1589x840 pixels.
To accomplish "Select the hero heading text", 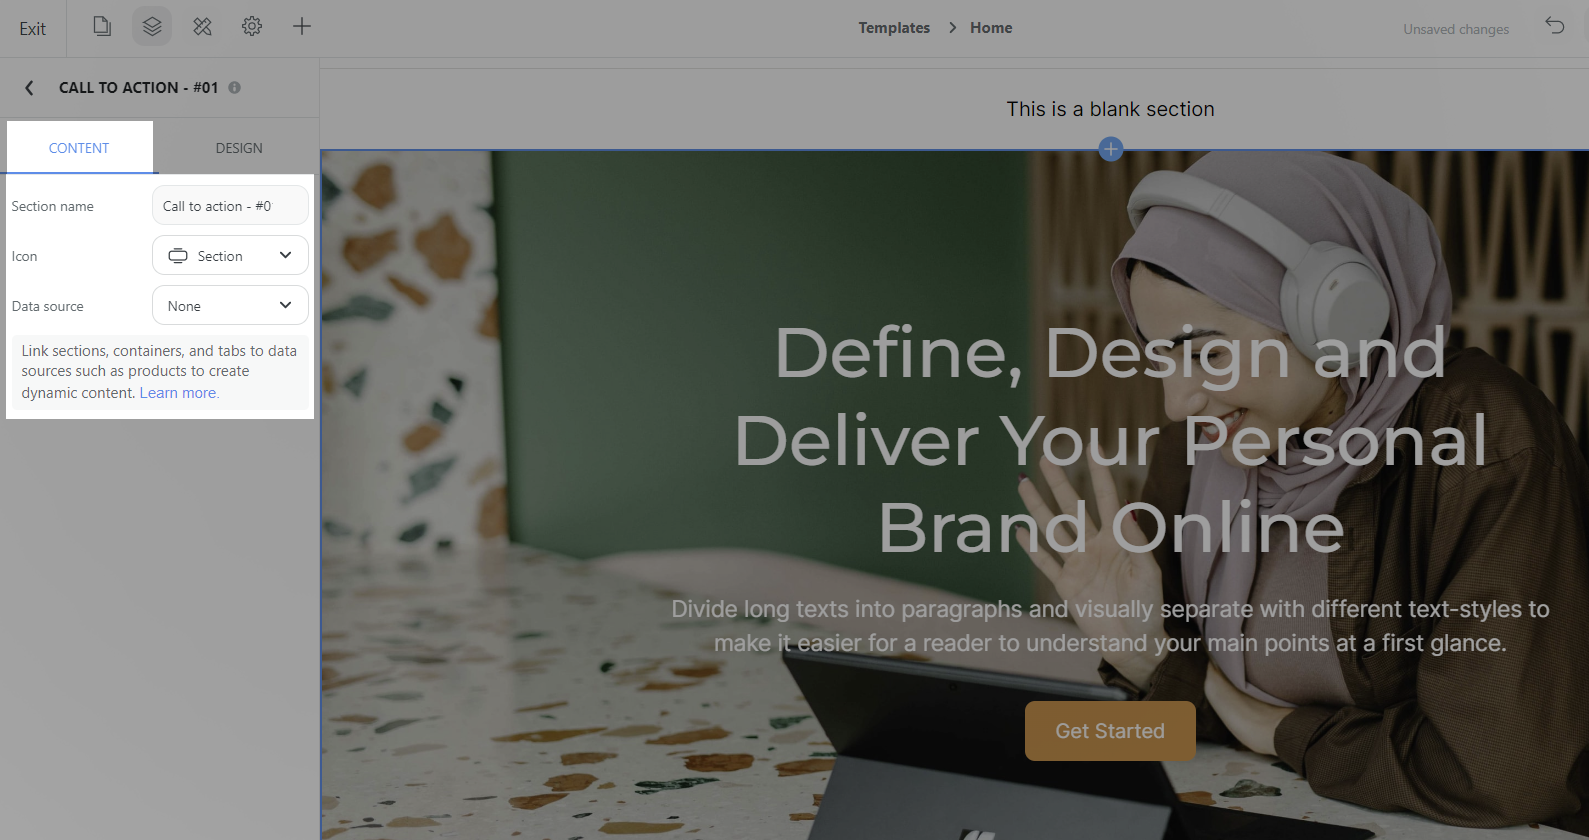I will 1110,440.
